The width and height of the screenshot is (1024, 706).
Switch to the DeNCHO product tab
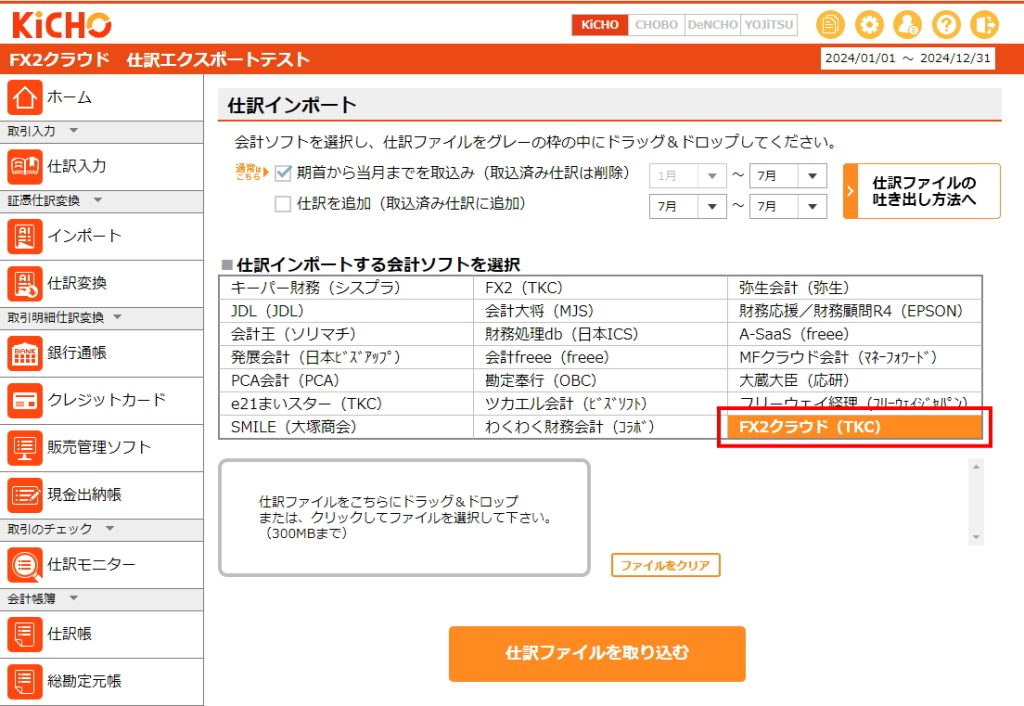click(x=712, y=25)
